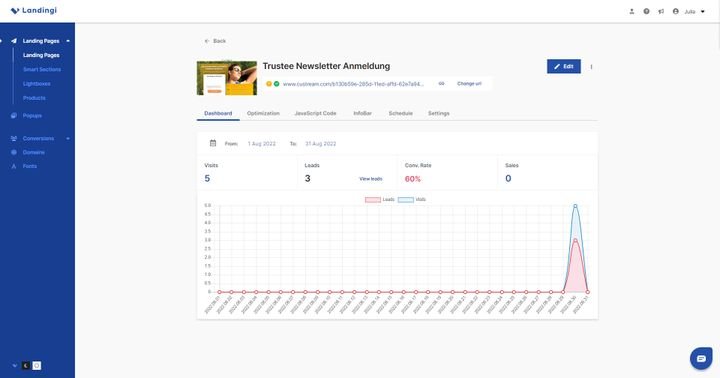The image size is (720, 378).
Task: Click the Edit button
Action: coord(563,66)
